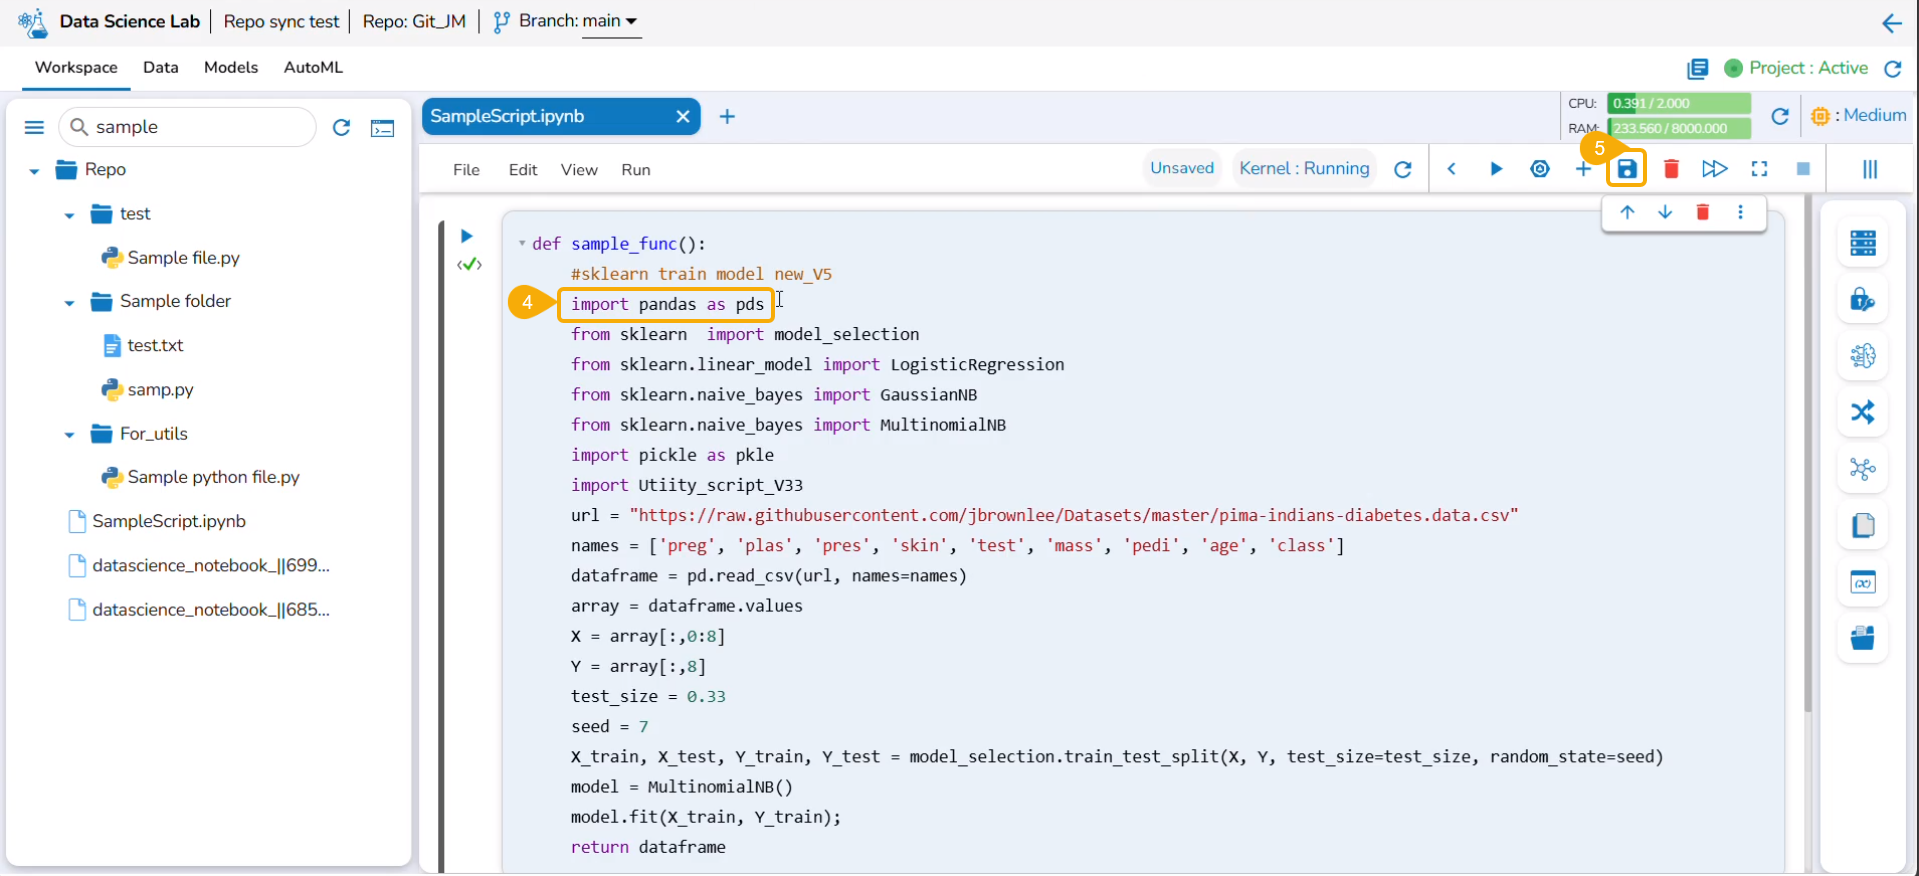Toggle the hamburger menu in the file panel
The width and height of the screenshot is (1919, 876).
[x=34, y=127]
